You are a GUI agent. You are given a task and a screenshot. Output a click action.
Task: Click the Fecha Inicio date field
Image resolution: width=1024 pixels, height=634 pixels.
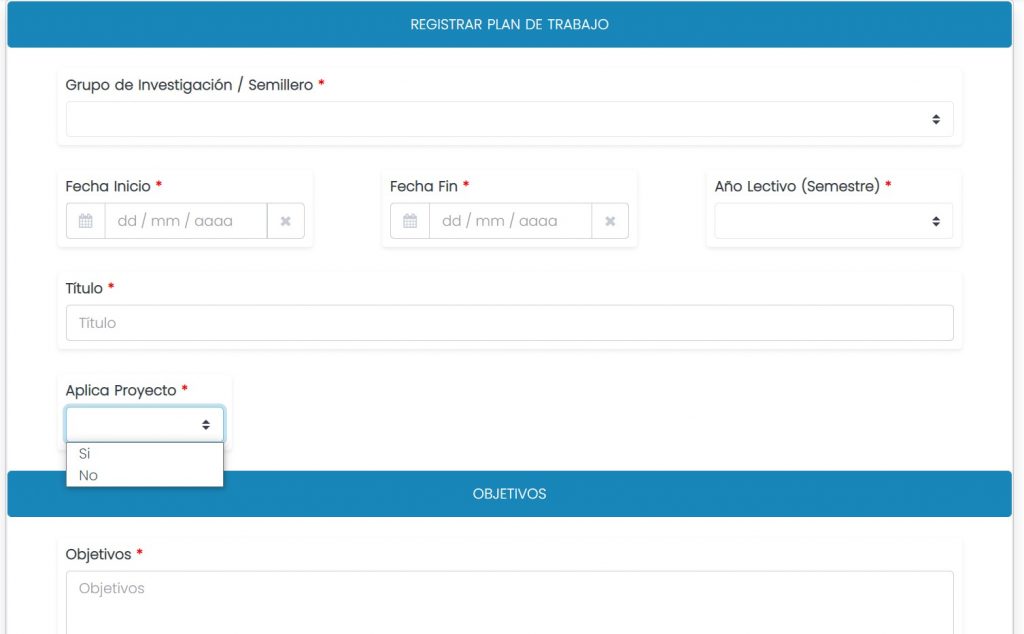tap(185, 221)
